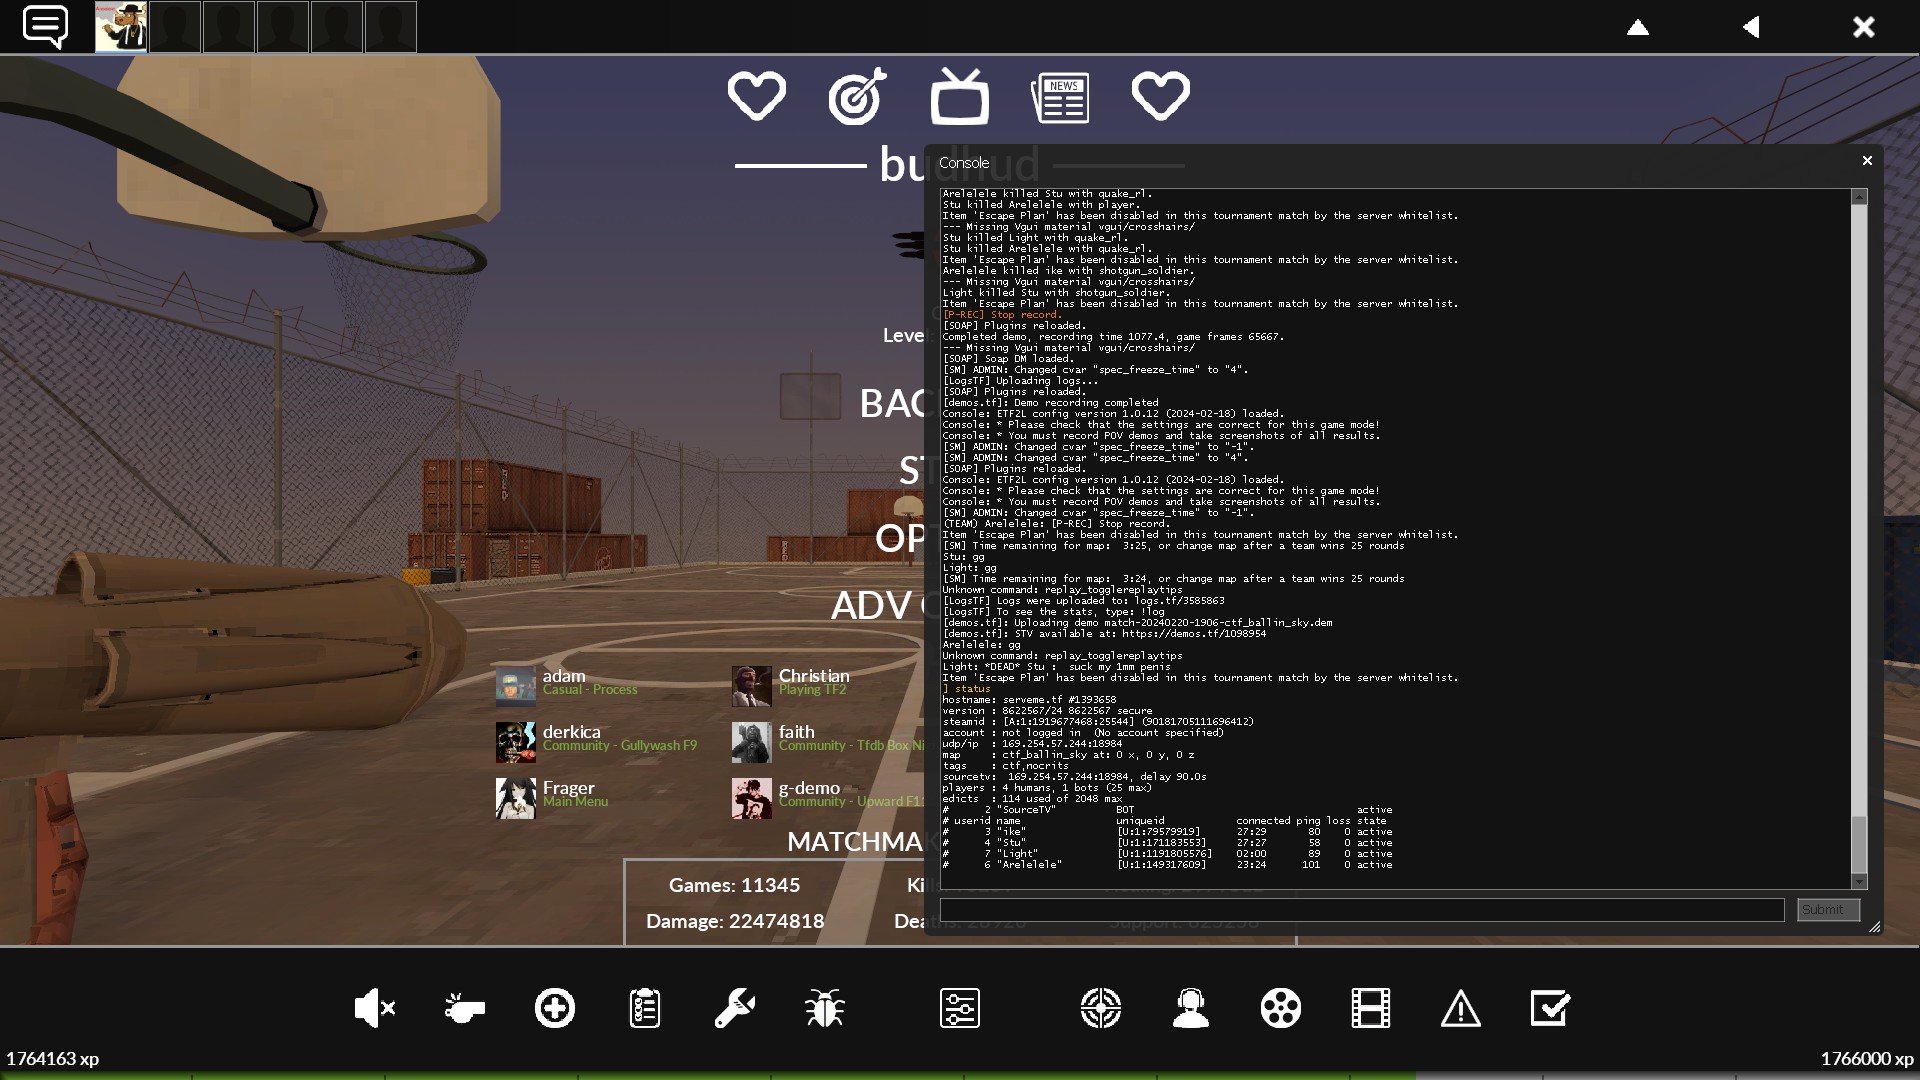The image size is (1920, 1080).
Task: Click the demos.tf STV available link line
Action: 1104,634
